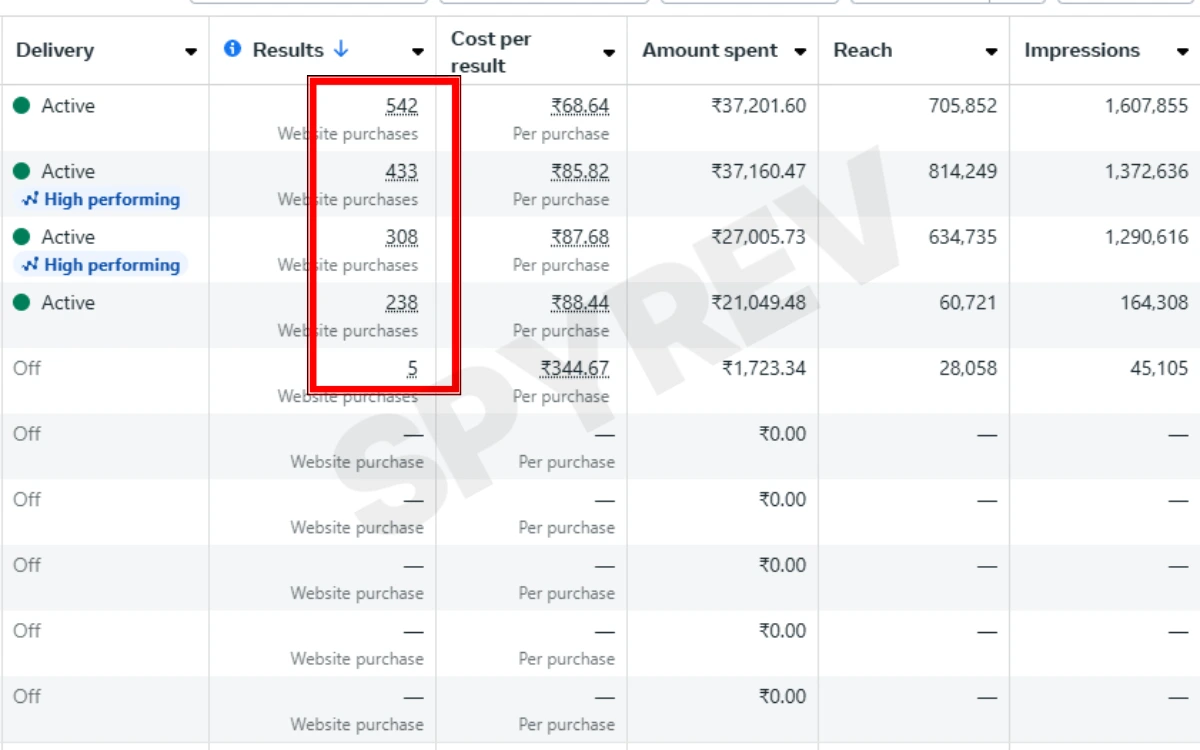Expand the Reach column dropdown arrow
Image resolution: width=1200 pixels, height=750 pixels.
click(990, 52)
